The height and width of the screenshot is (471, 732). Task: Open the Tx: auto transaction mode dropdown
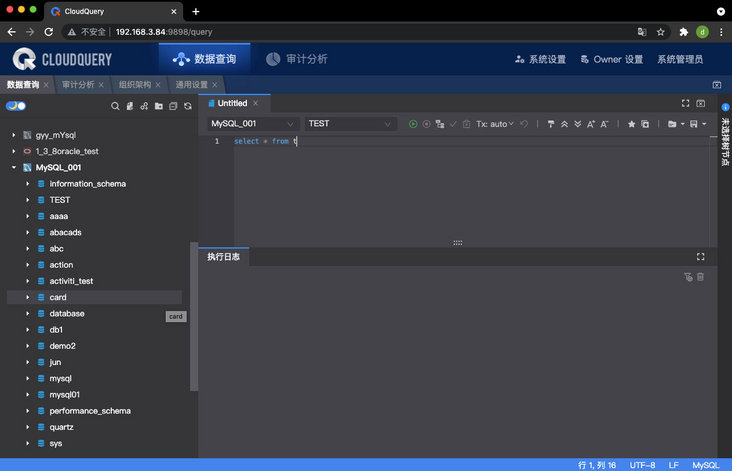pos(494,124)
